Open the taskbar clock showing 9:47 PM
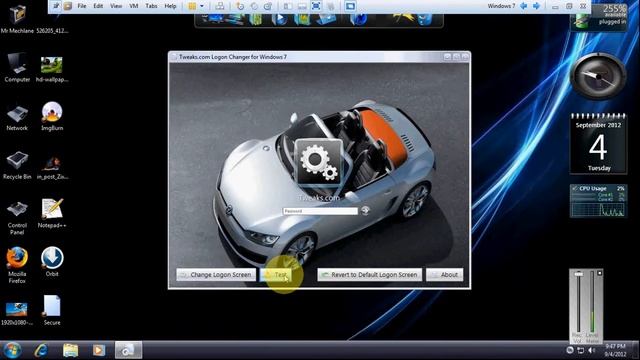 point(615,350)
